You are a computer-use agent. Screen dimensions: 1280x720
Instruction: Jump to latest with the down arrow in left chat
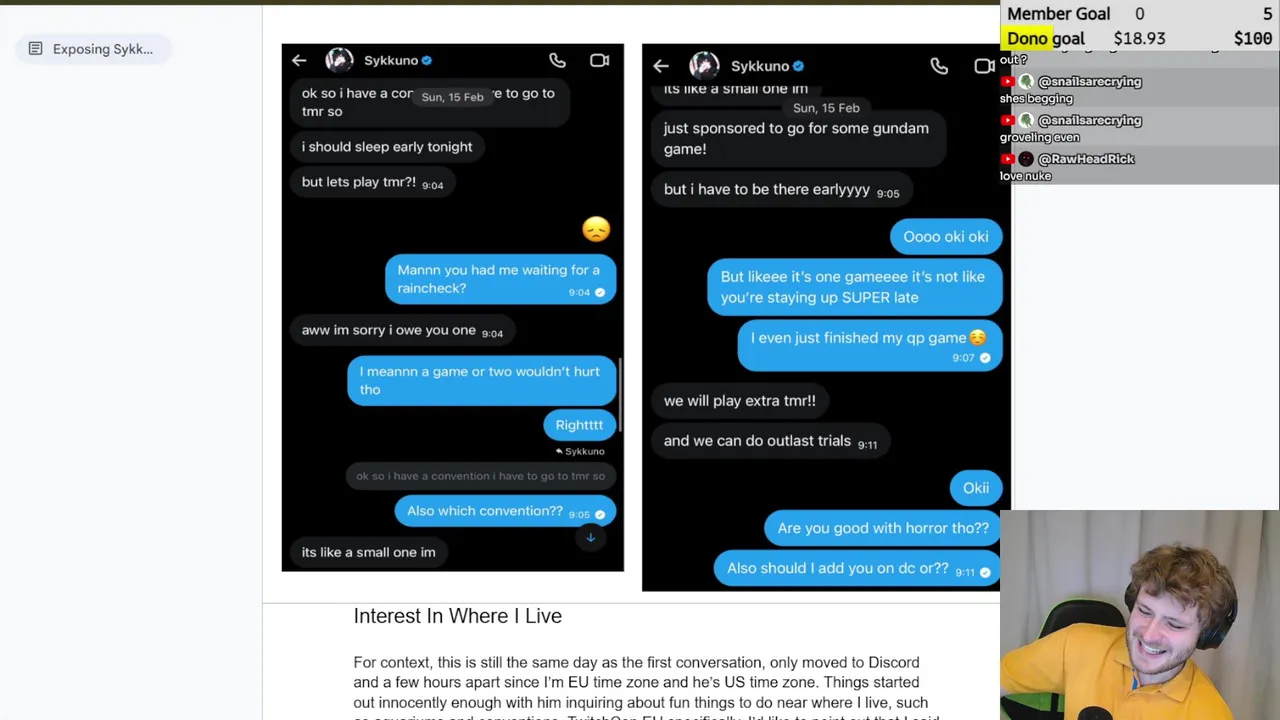[x=591, y=538]
